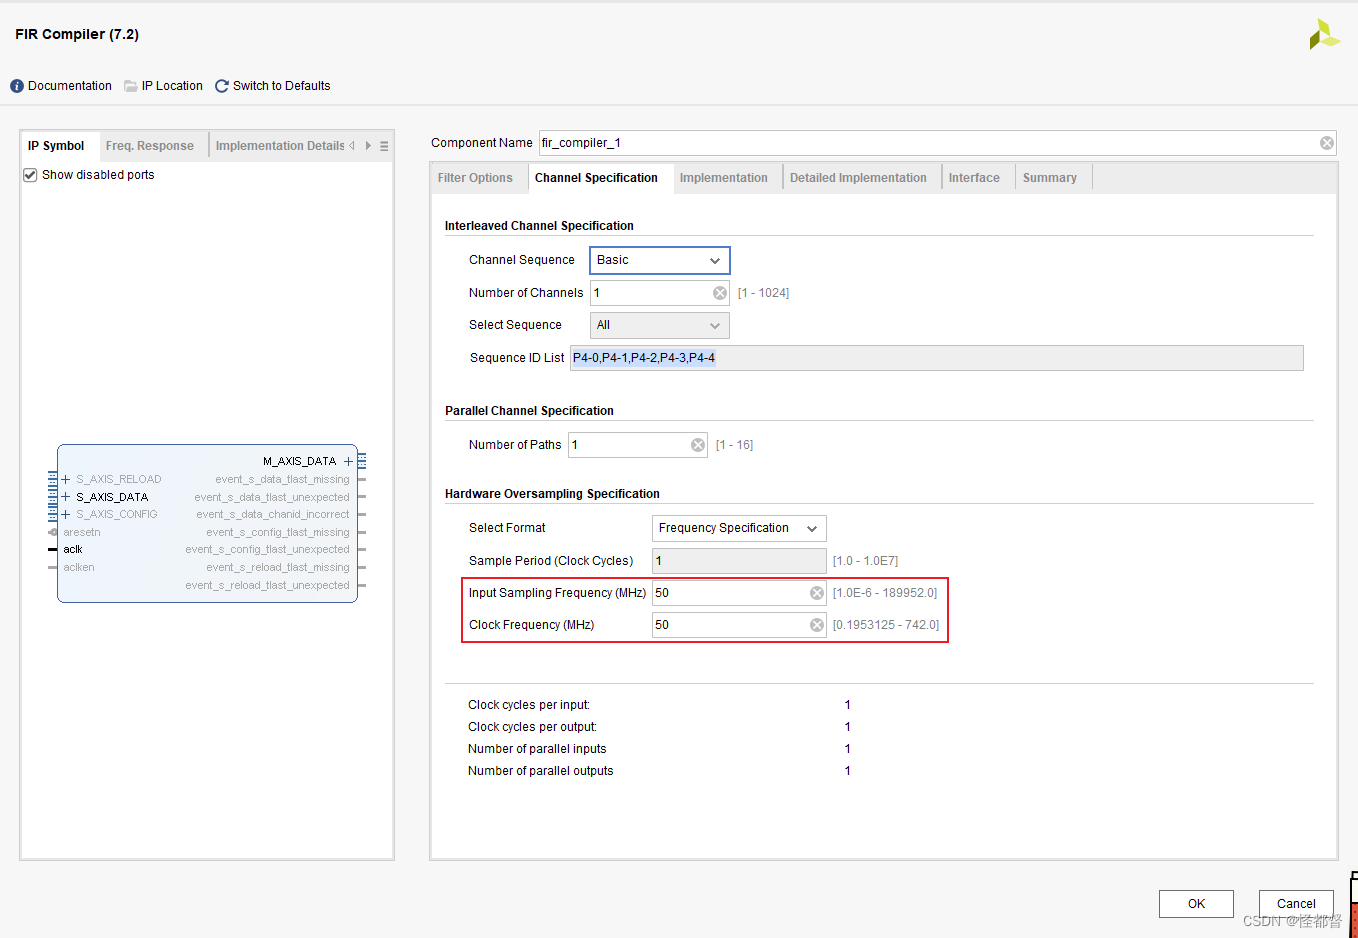Switch to the Filter Options tab
The width and height of the screenshot is (1358, 938).
tap(475, 178)
